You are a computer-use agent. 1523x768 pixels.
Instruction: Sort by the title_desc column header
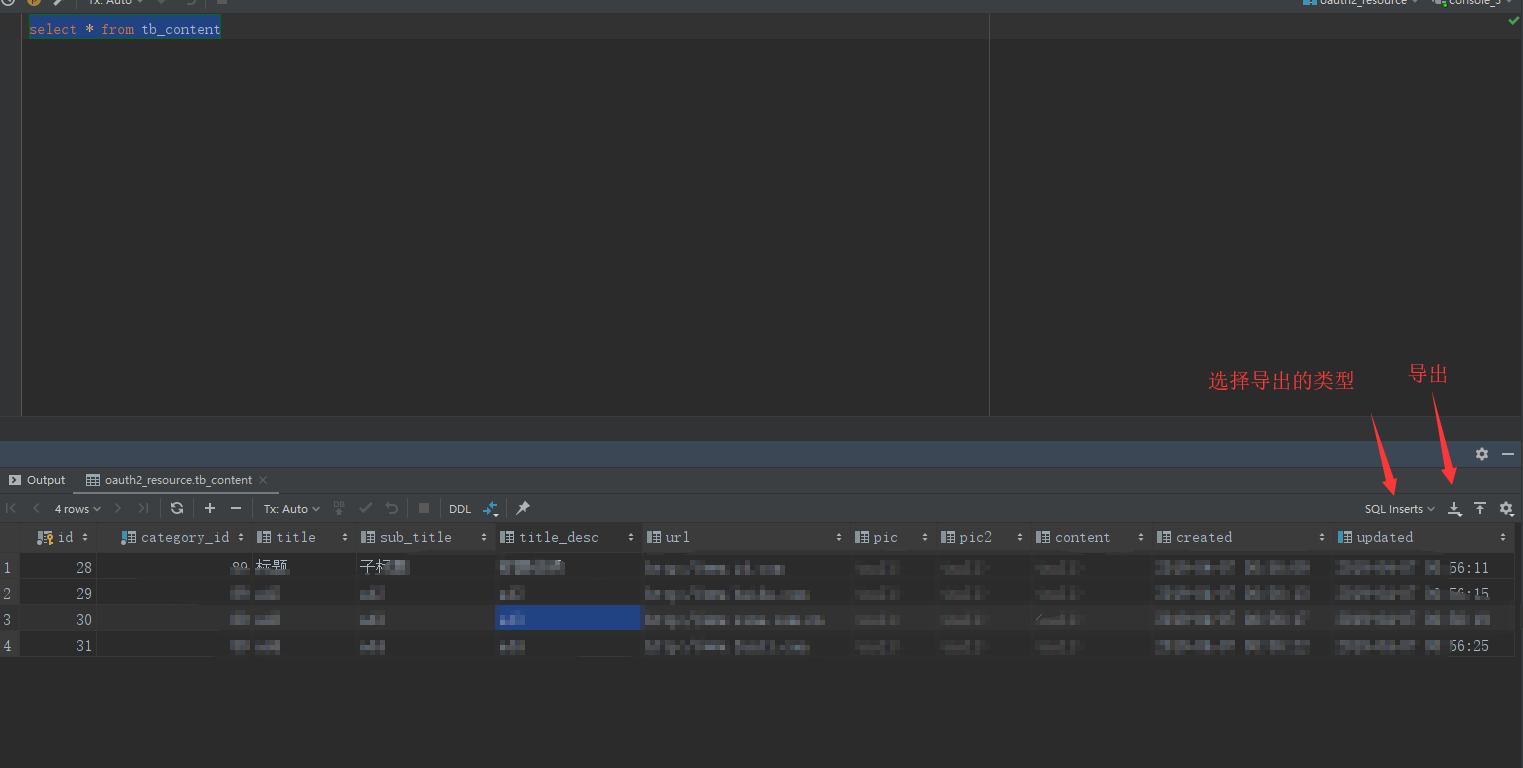[568, 537]
